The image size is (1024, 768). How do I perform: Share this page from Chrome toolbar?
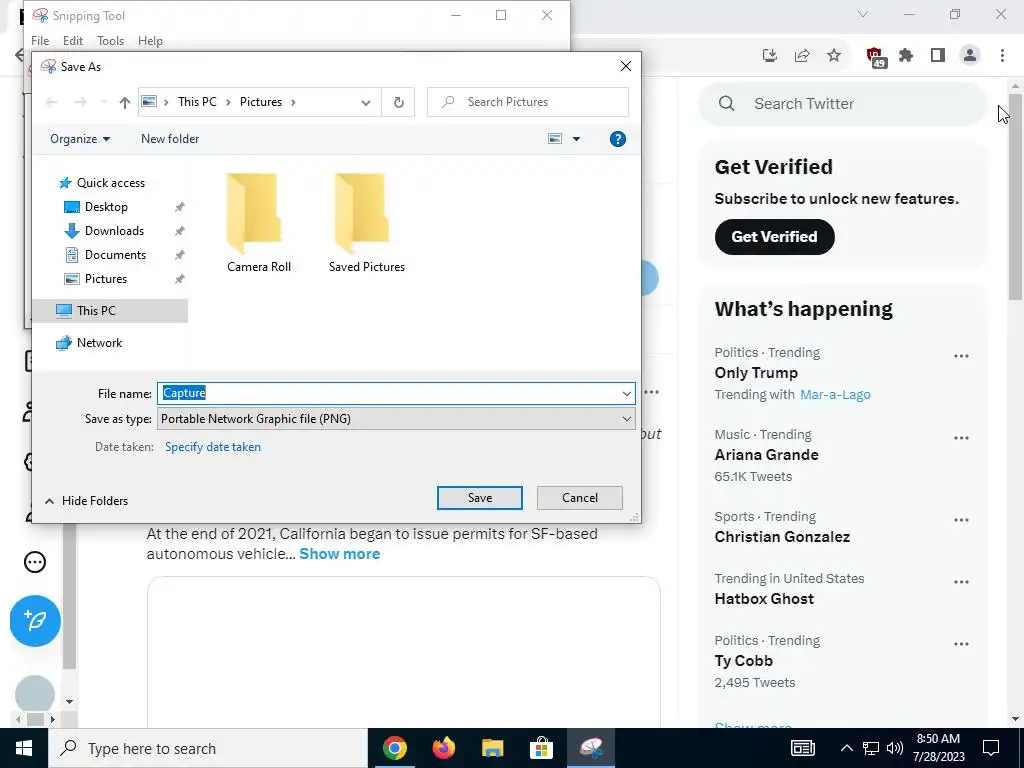pyautogui.click(x=802, y=56)
